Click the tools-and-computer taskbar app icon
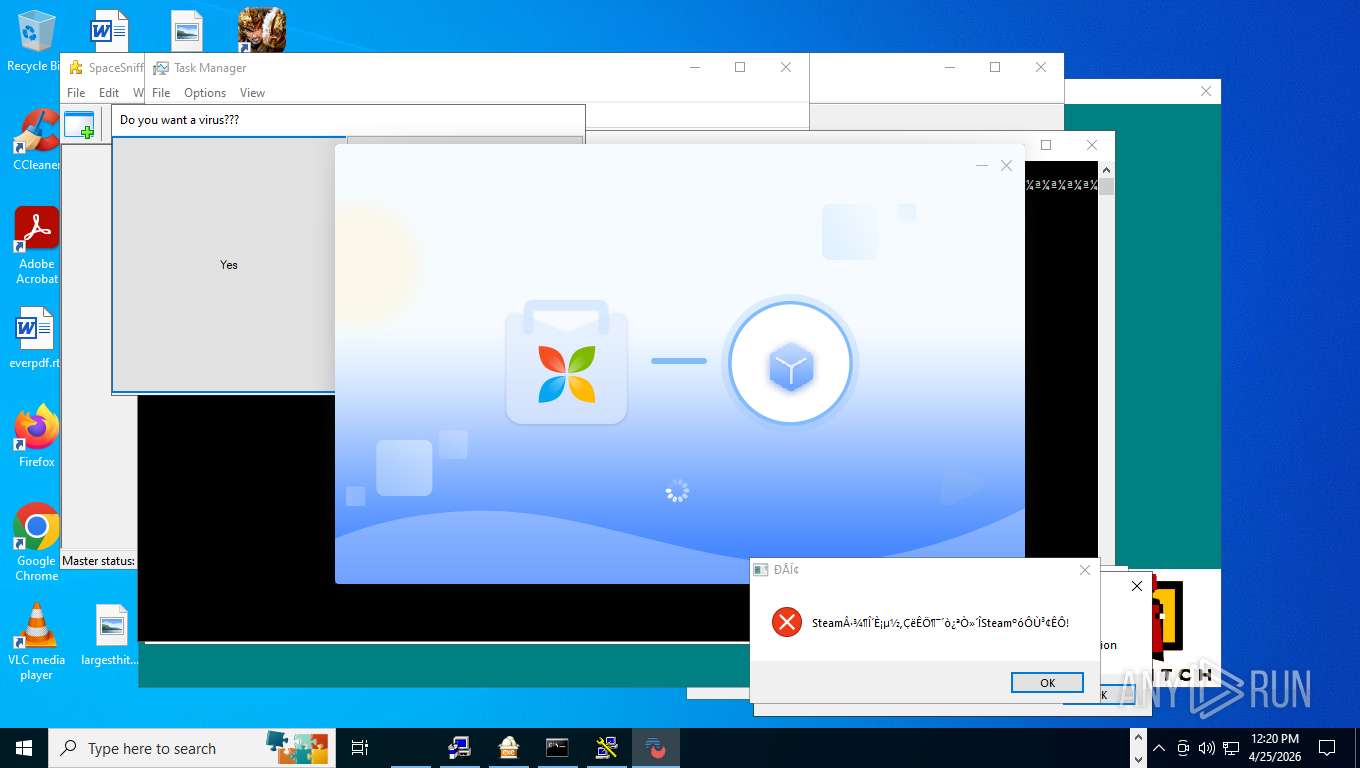Screen dimensions: 1360x768 click(x=607, y=748)
